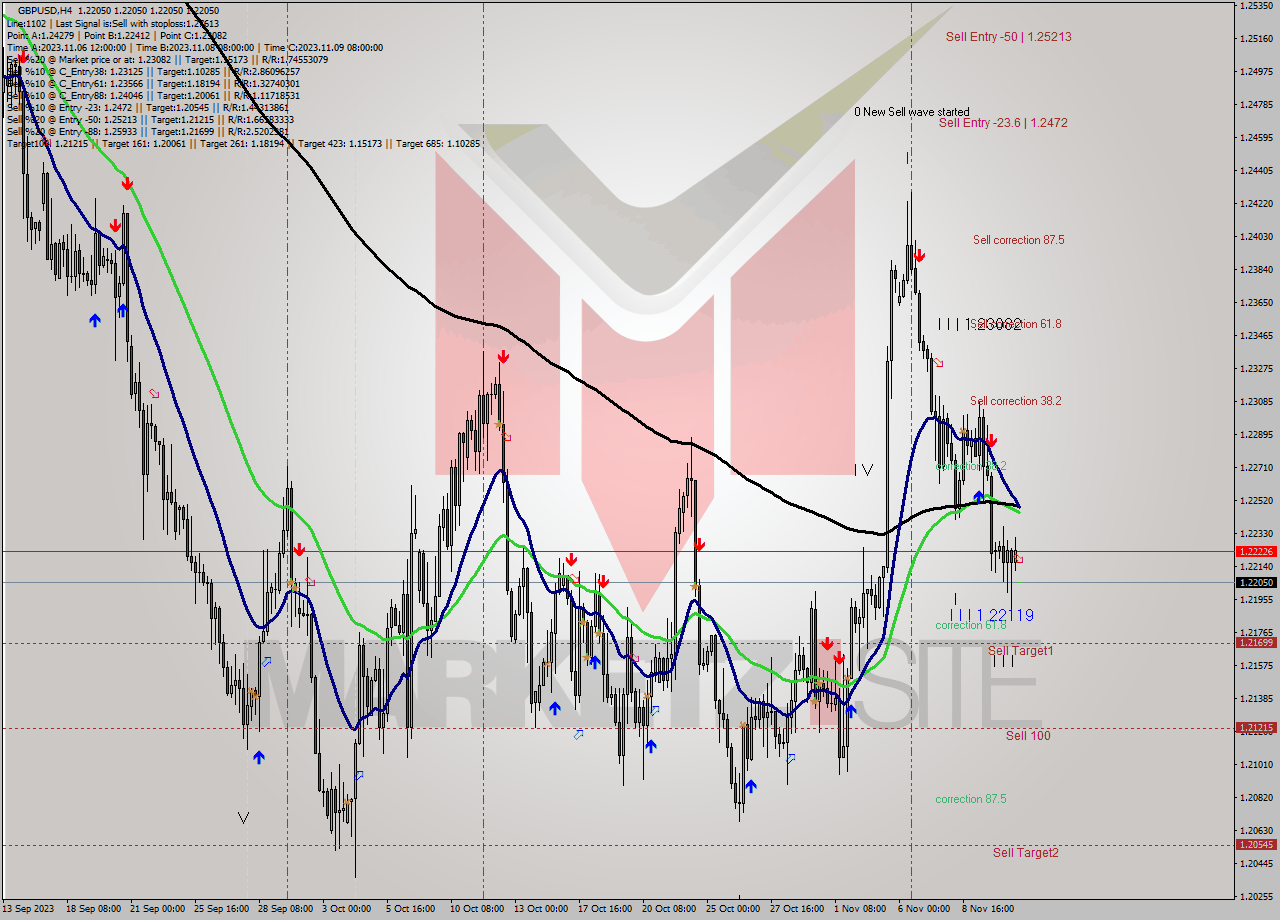The image size is (1280, 920).
Task: Click the '20 Oct 08:00' date on time axis
Action: [x=669, y=909]
